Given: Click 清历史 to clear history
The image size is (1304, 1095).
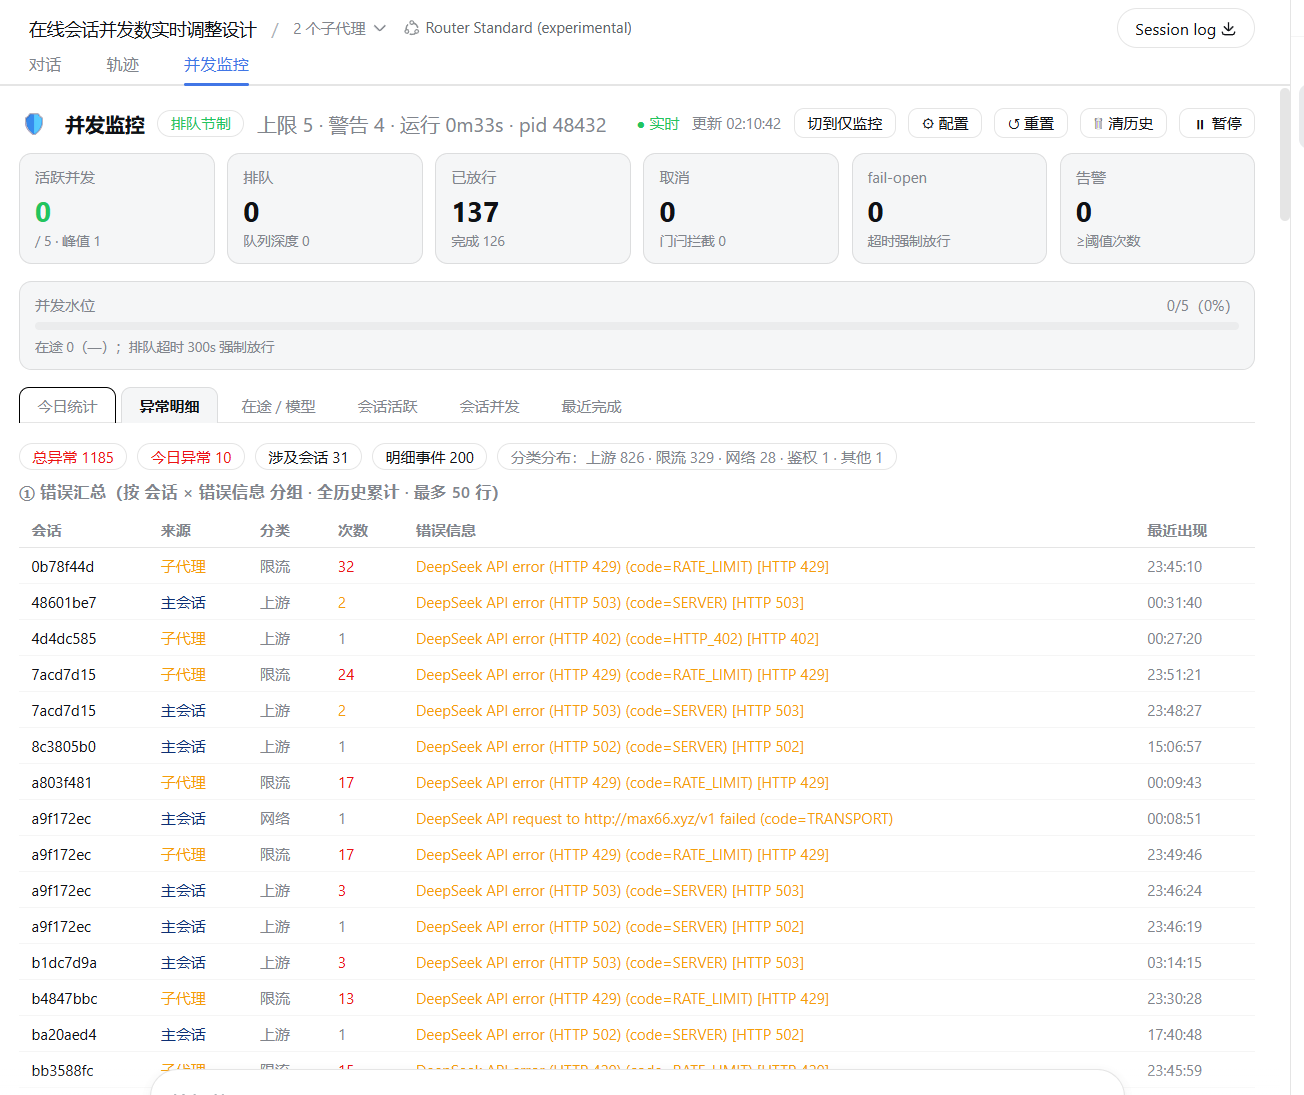Looking at the screenshot, I should 1123,124.
